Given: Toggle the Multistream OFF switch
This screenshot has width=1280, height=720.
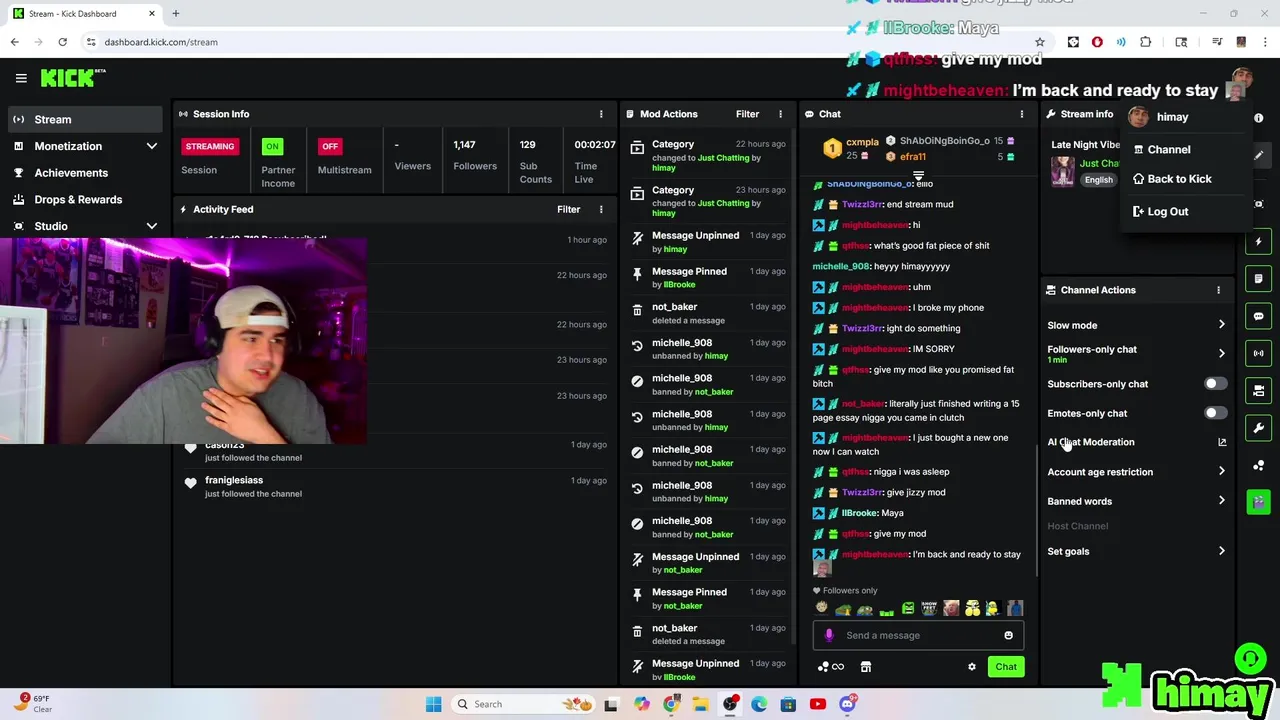Looking at the screenshot, I should 330,146.
